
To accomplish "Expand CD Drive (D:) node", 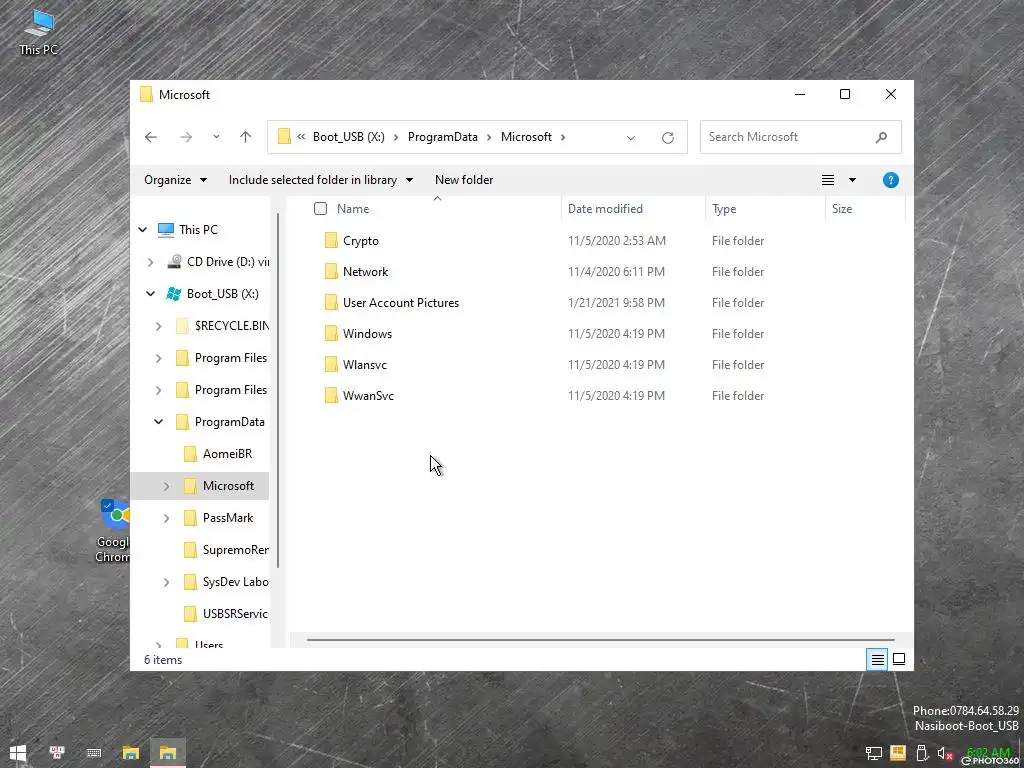I will (x=150, y=262).
